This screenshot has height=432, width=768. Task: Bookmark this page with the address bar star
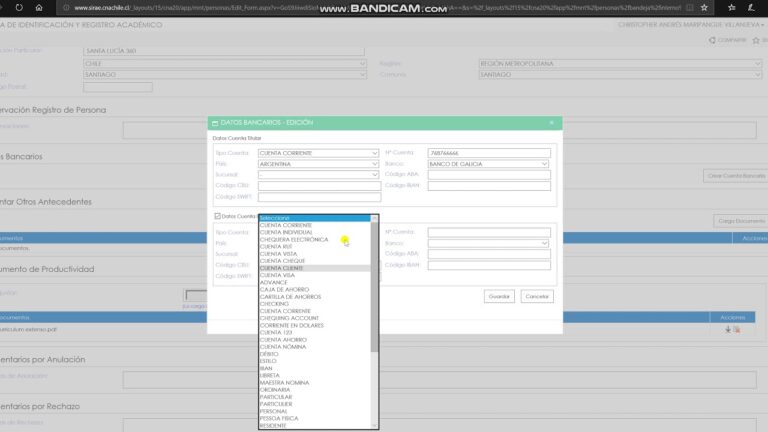pyautogui.click(x=704, y=7)
